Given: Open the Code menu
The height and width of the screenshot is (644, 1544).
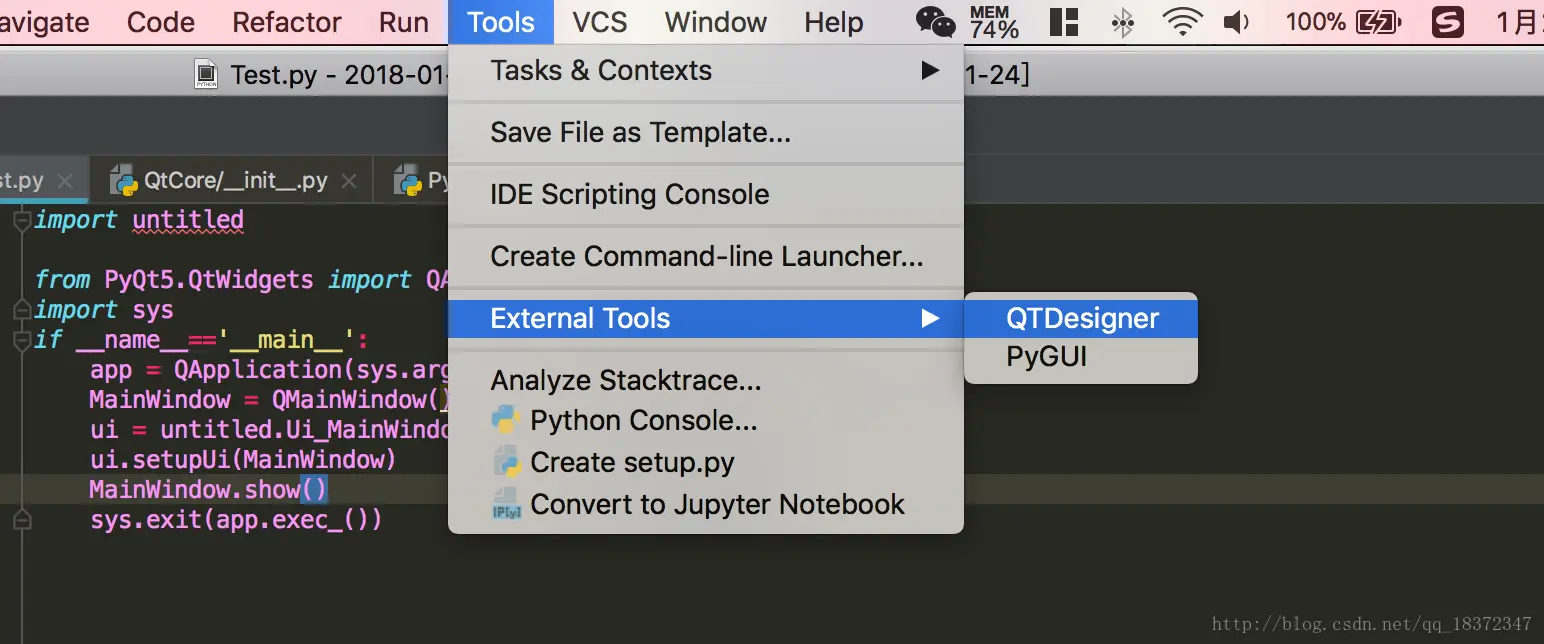Looking at the screenshot, I should tap(161, 22).
